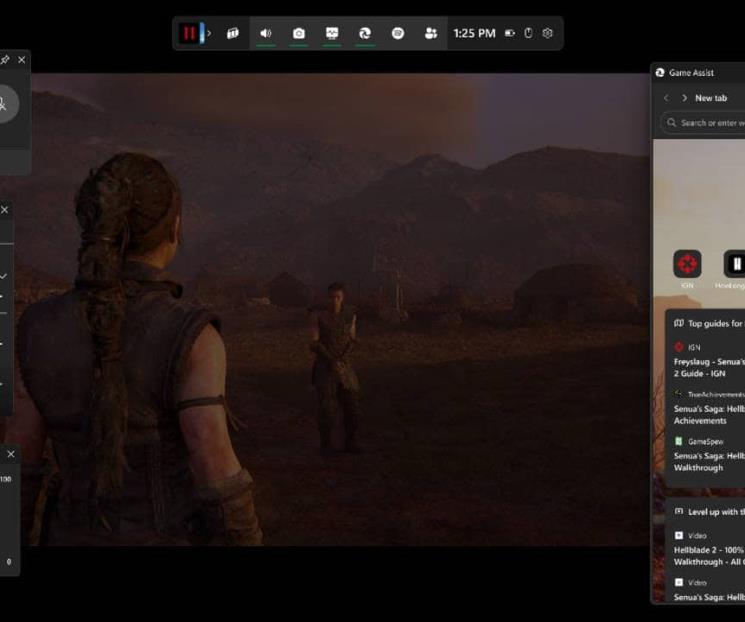The width and height of the screenshot is (745, 622).
Task: Expand the chevron next to the game icon
Action: 209,33
